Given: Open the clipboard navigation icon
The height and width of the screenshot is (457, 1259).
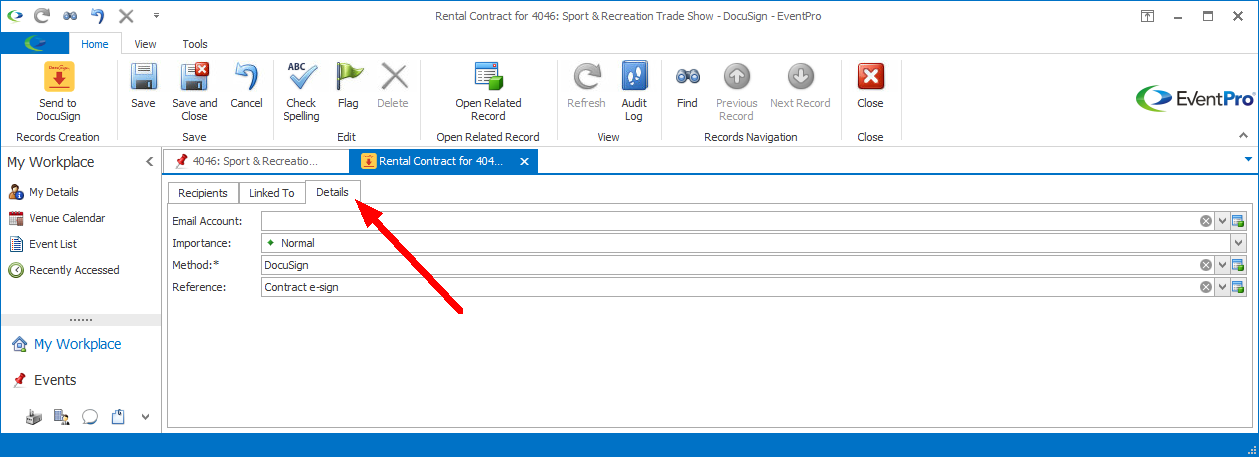Looking at the screenshot, I should (x=117, y=417).
